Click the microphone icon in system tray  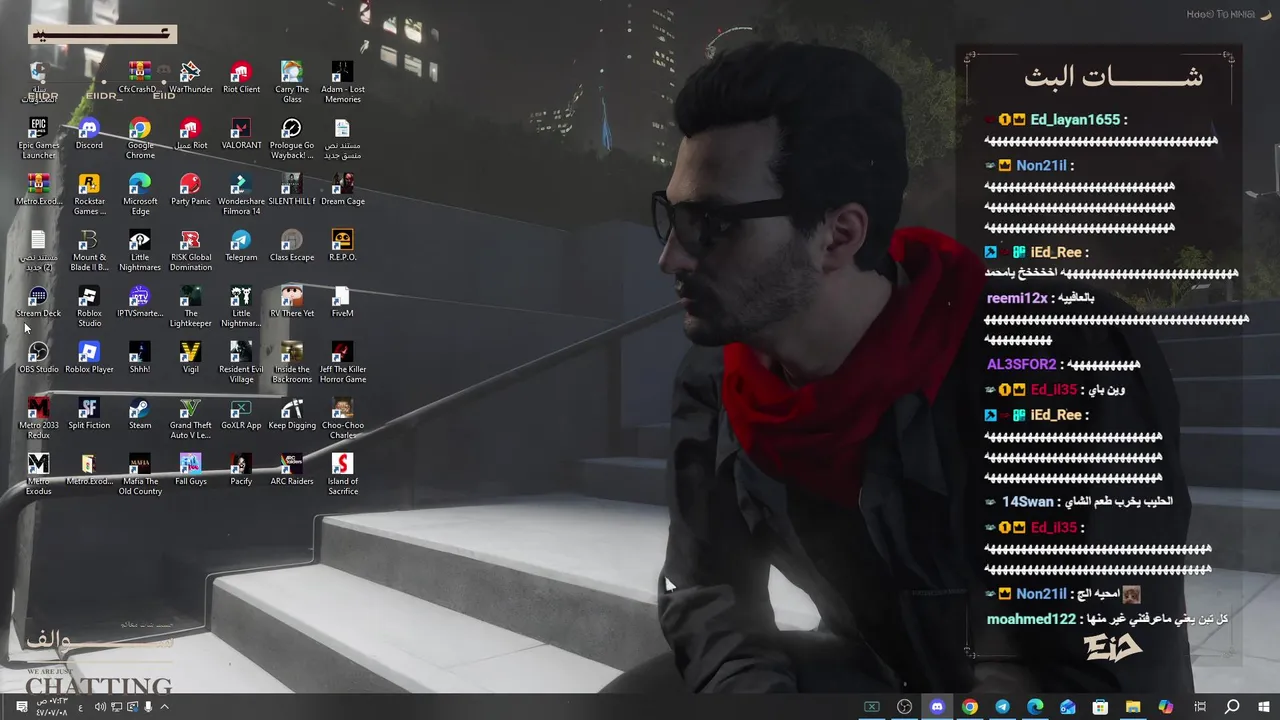click(149, 707)
